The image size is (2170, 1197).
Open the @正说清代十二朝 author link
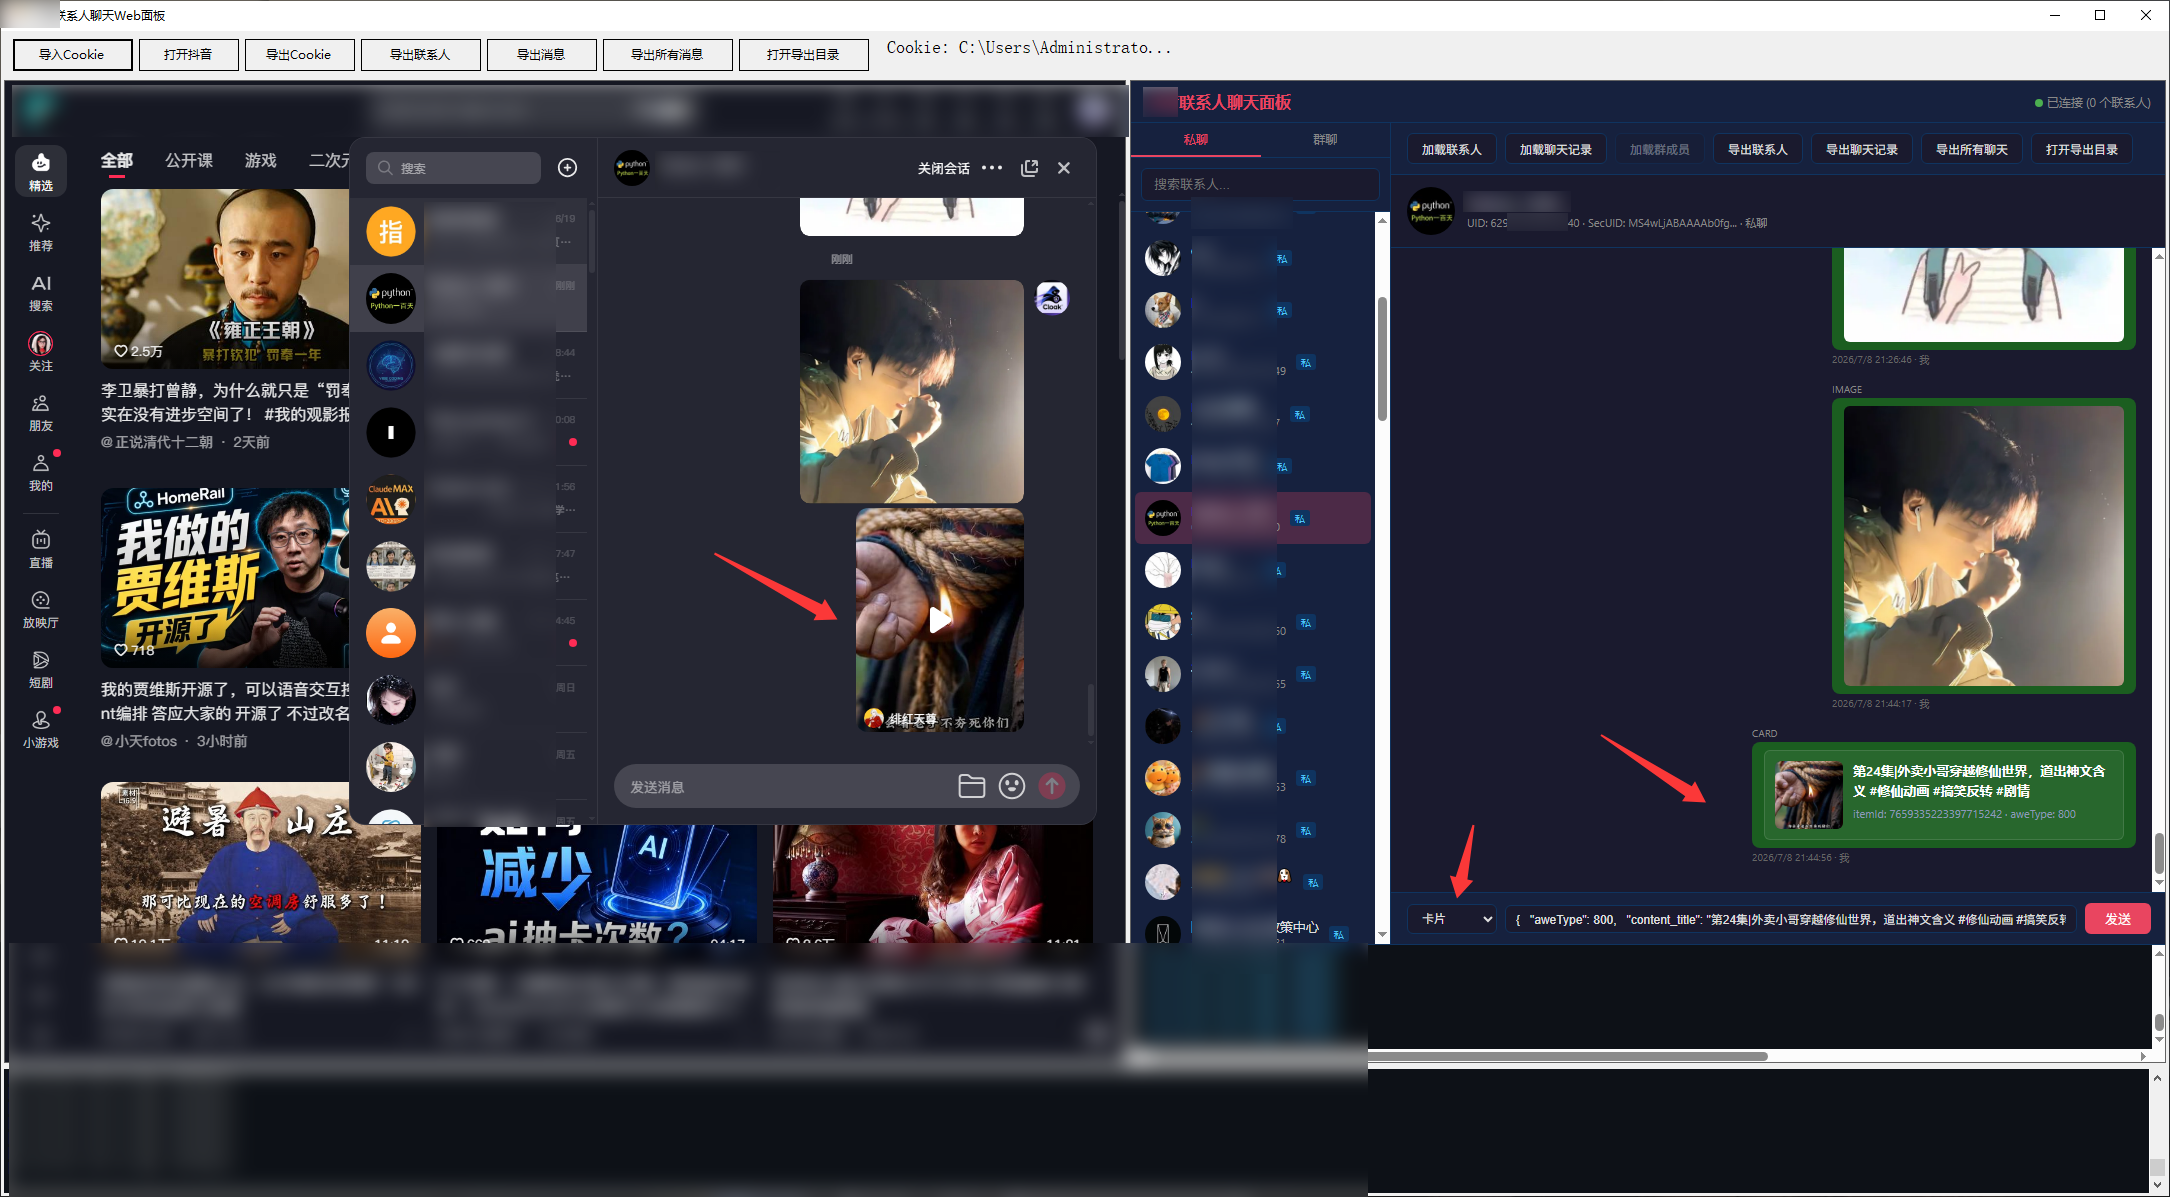pos(157,442)
